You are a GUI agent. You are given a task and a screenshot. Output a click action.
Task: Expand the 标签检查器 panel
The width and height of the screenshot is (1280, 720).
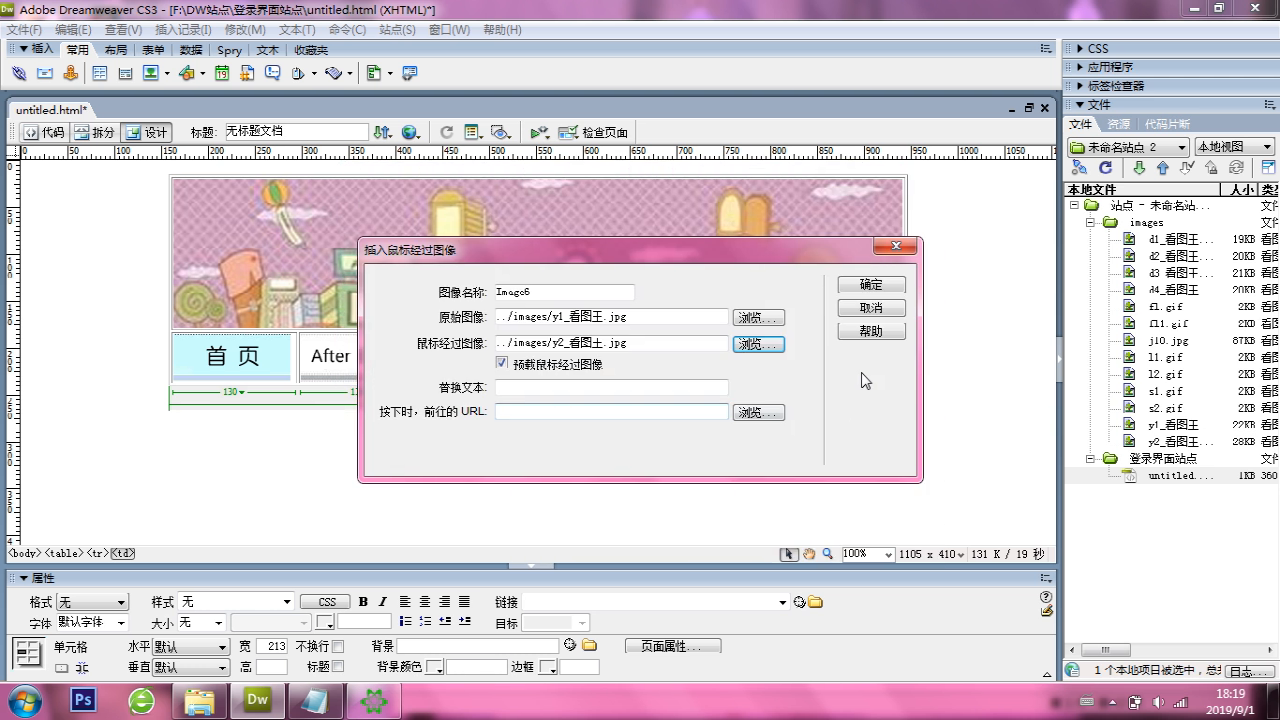(1079, 86)
